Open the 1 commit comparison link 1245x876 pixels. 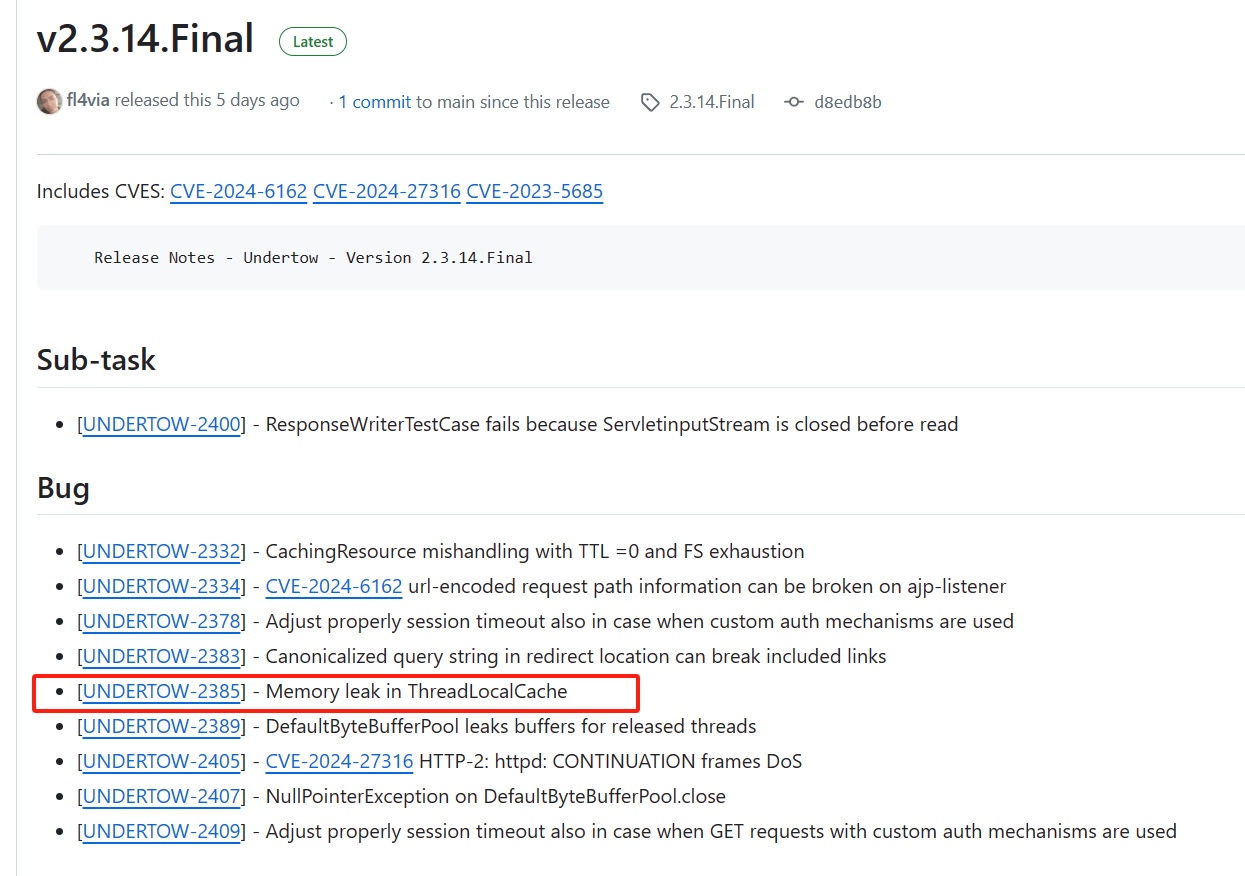374,102
